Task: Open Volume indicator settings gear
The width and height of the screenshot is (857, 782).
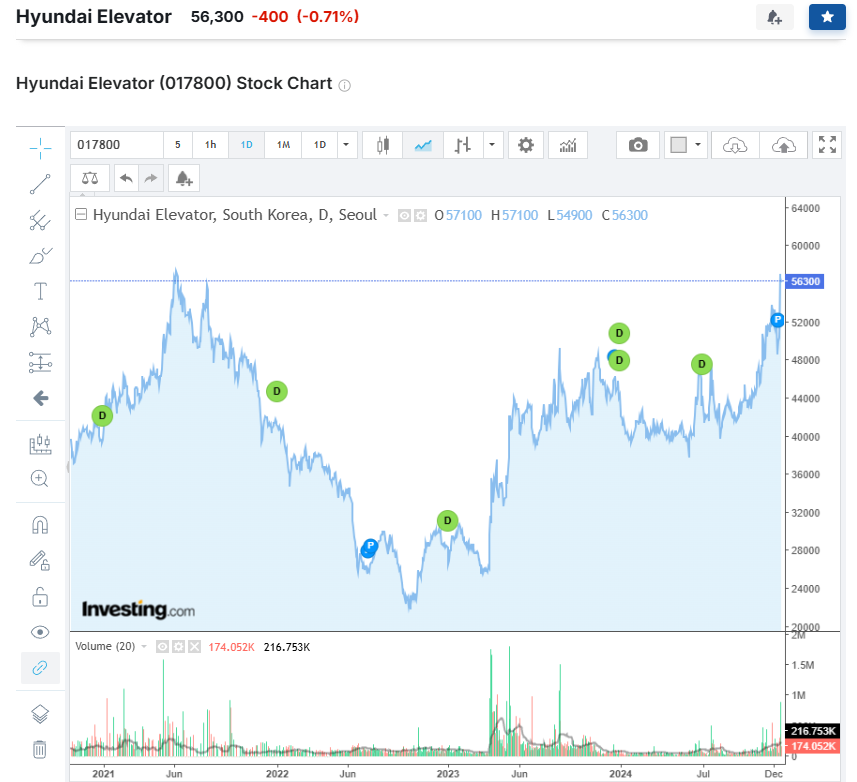Action: (x=179, y=647)
